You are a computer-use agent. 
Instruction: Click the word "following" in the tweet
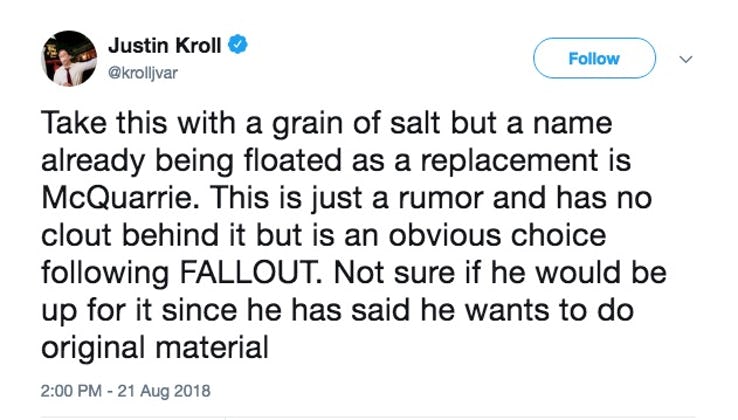click(104, 273)
